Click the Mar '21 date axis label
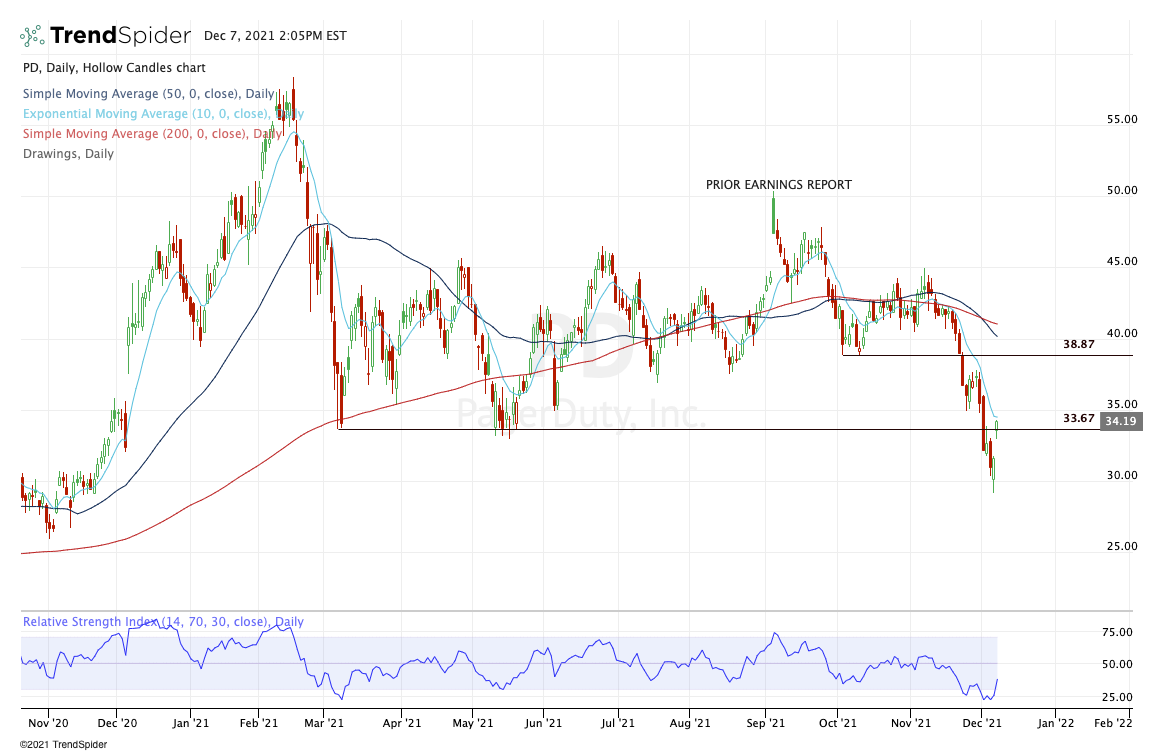Image resolution: width=1163 pixels, height=754 pixels. pos(324,723)
